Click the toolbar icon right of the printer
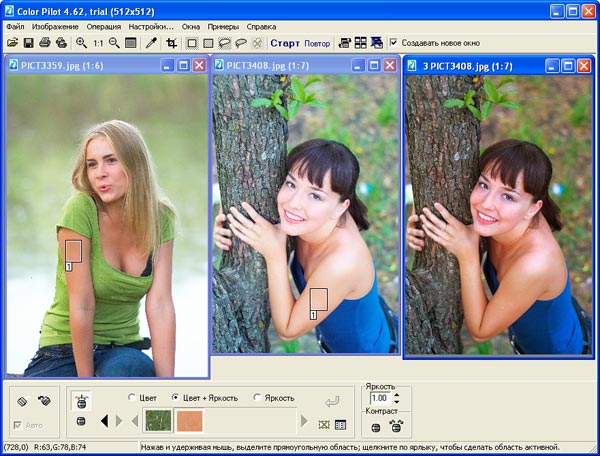600x456 pixels. [61, 43]
